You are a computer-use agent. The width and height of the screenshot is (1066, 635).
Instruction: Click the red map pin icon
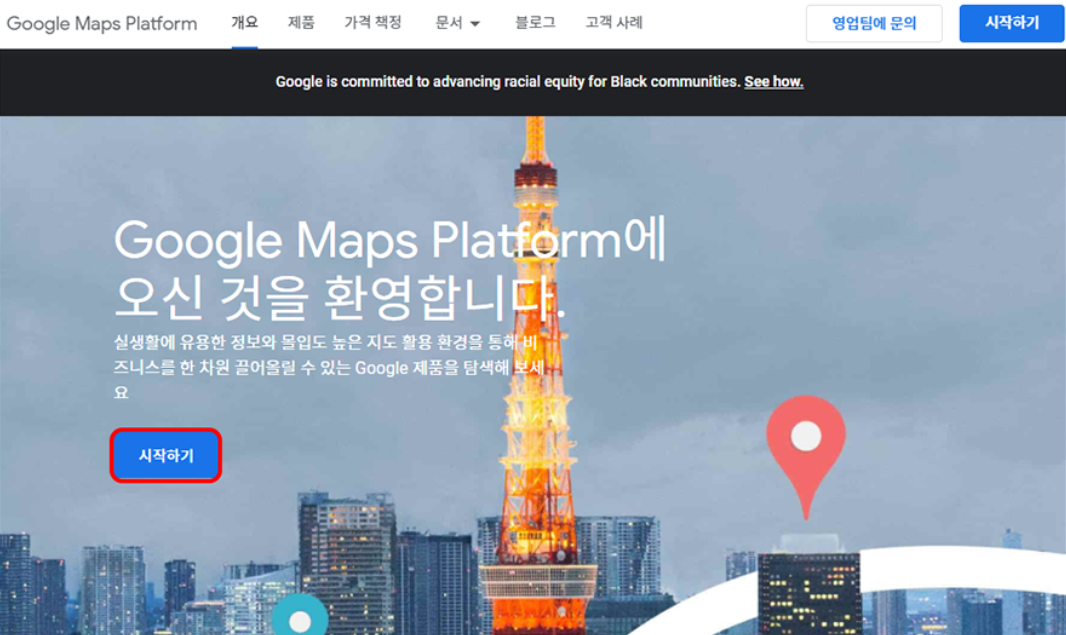tap(806, 456)
